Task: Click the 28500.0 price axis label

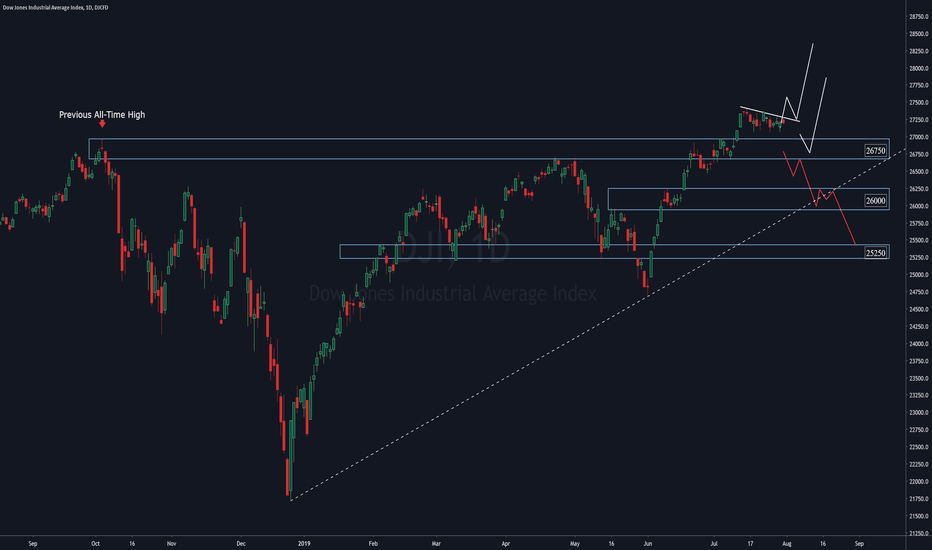Action: click(918, 34)
